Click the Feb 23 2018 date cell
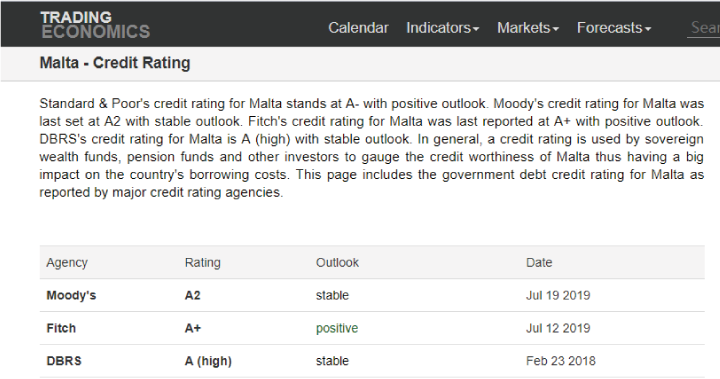 [561, 361]
